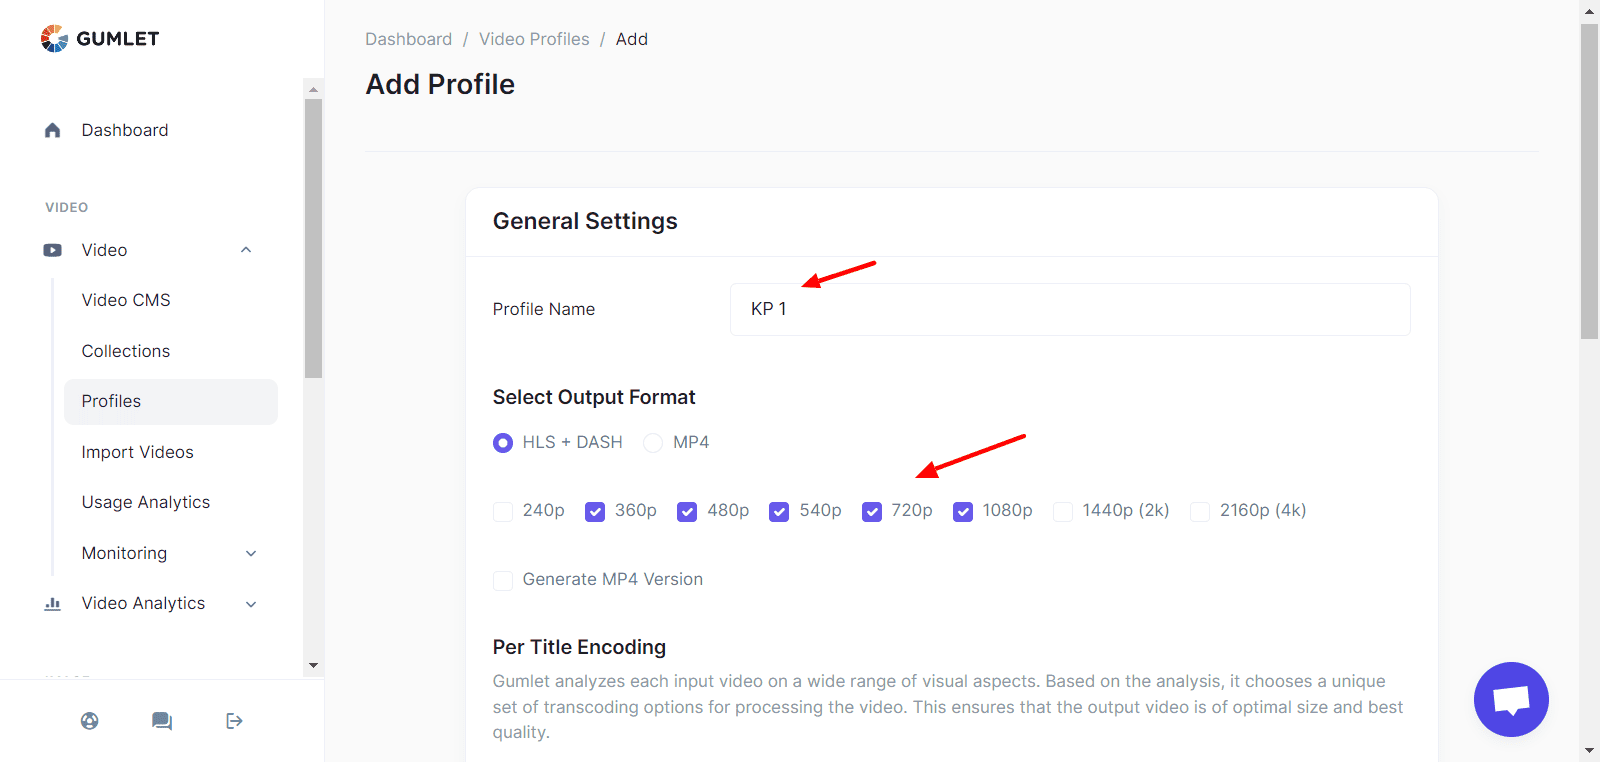The image size is (1600, 762).
Task: Open Video CMS in sidebar
Action: tap(126, 300)
